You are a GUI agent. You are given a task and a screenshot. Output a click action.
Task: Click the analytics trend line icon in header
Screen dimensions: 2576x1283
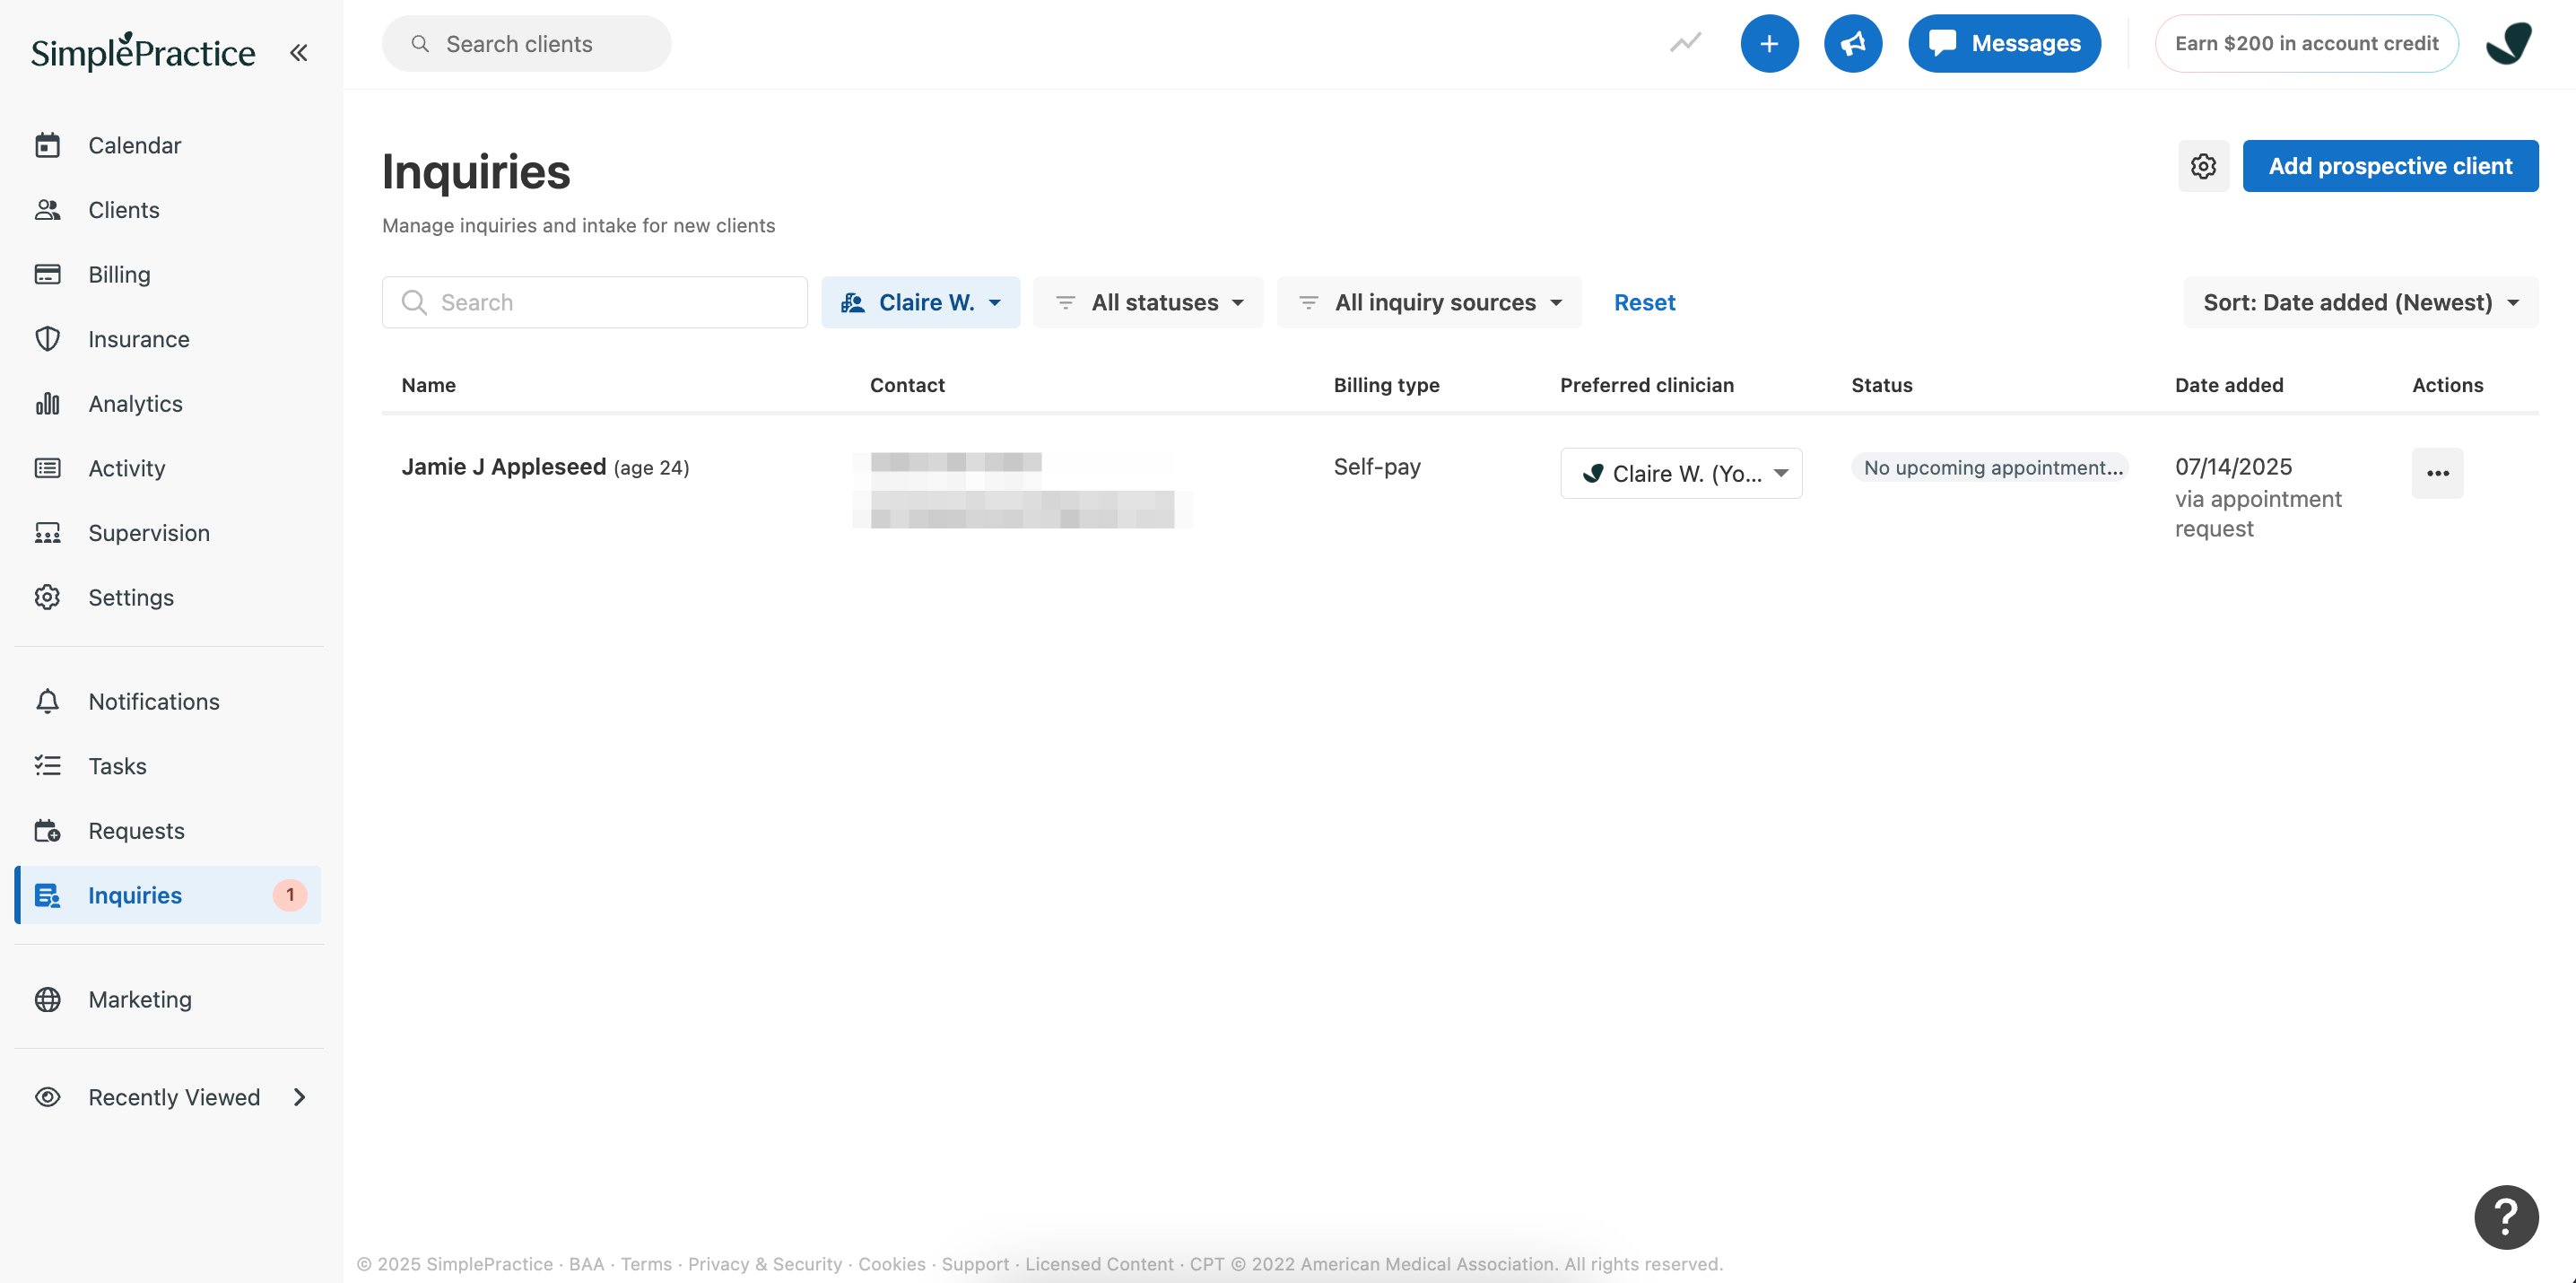click(x=1685, y=43)
